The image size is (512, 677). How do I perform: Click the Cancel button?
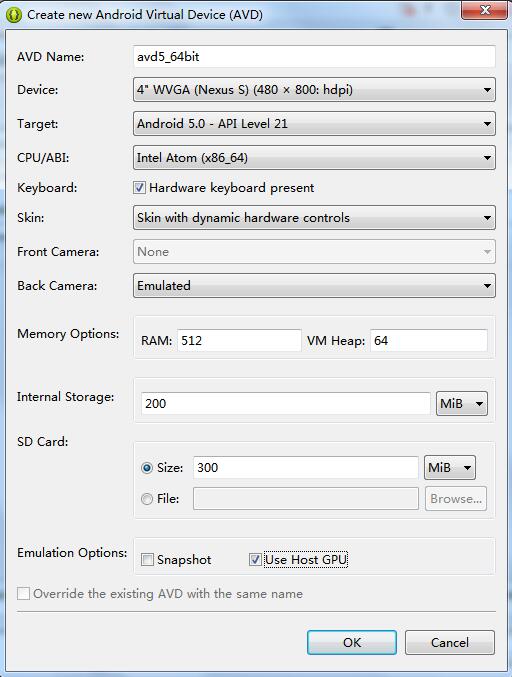click(450, 642)
